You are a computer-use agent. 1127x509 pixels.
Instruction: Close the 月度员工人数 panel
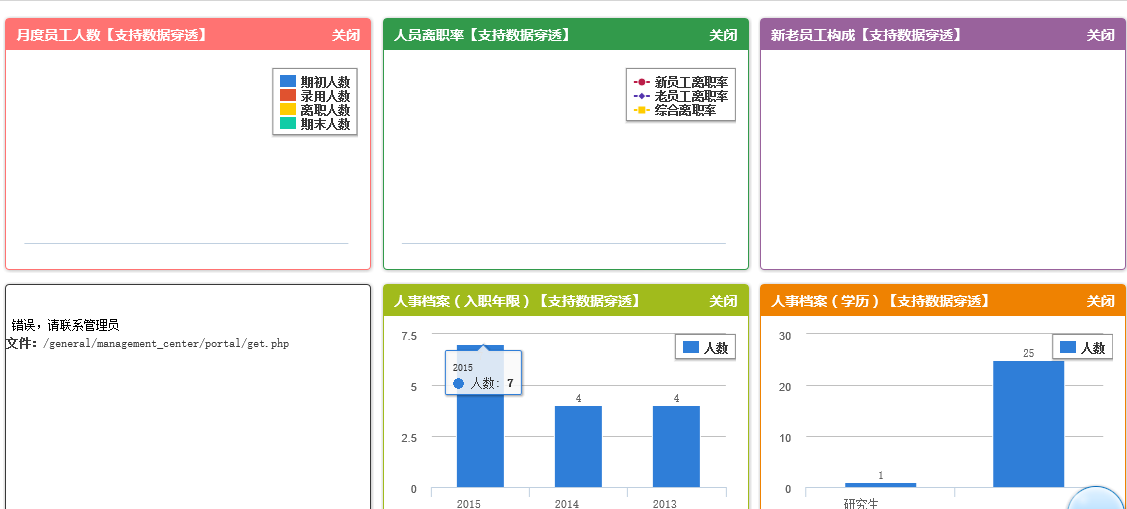(346, 35)
